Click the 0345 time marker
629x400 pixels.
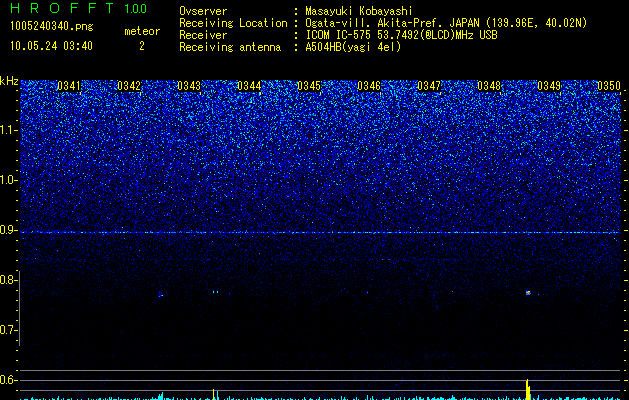pos(309,86)
